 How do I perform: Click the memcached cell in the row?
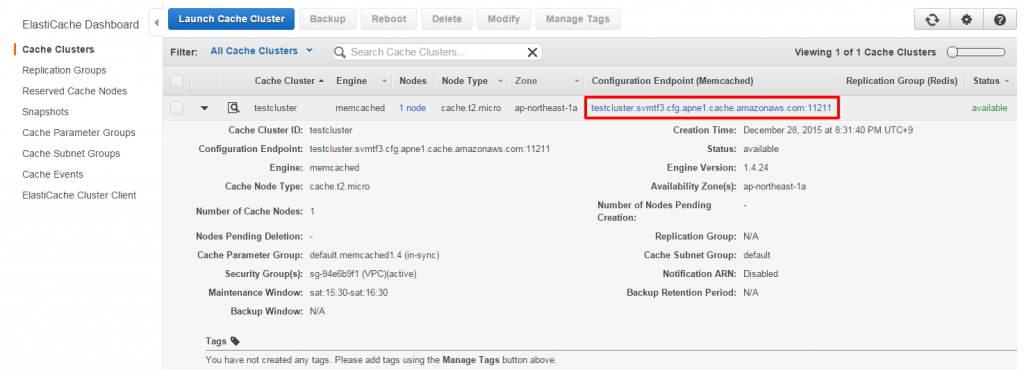[360, 108]
